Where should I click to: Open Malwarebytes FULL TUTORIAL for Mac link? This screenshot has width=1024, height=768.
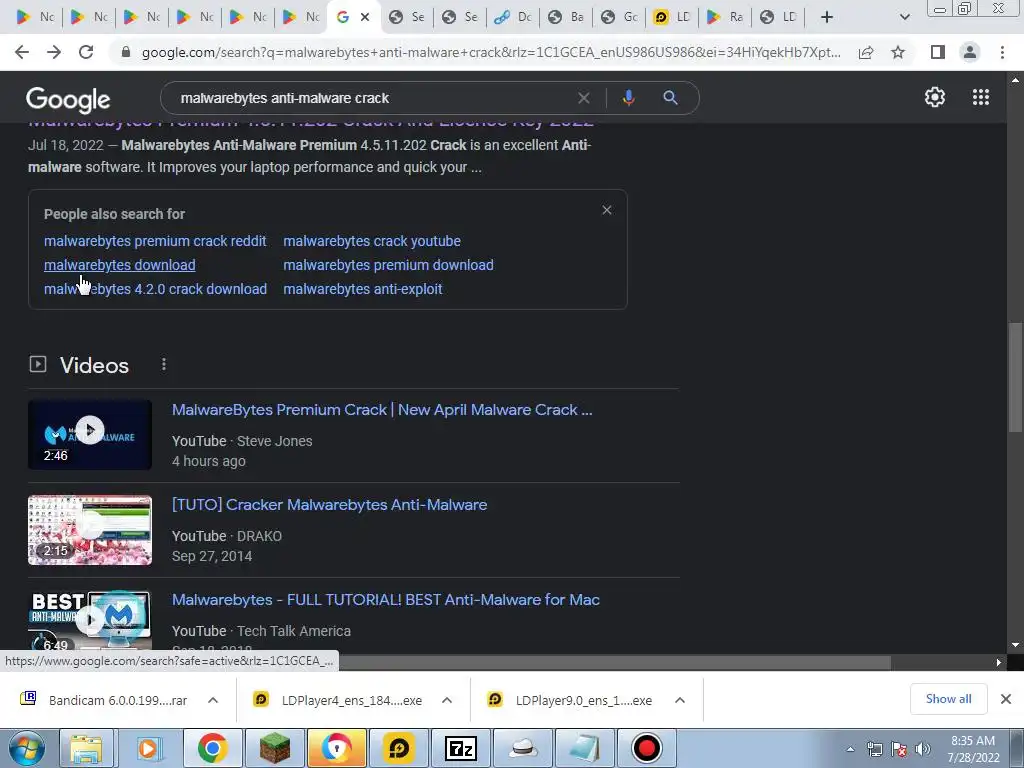point(385,600)
